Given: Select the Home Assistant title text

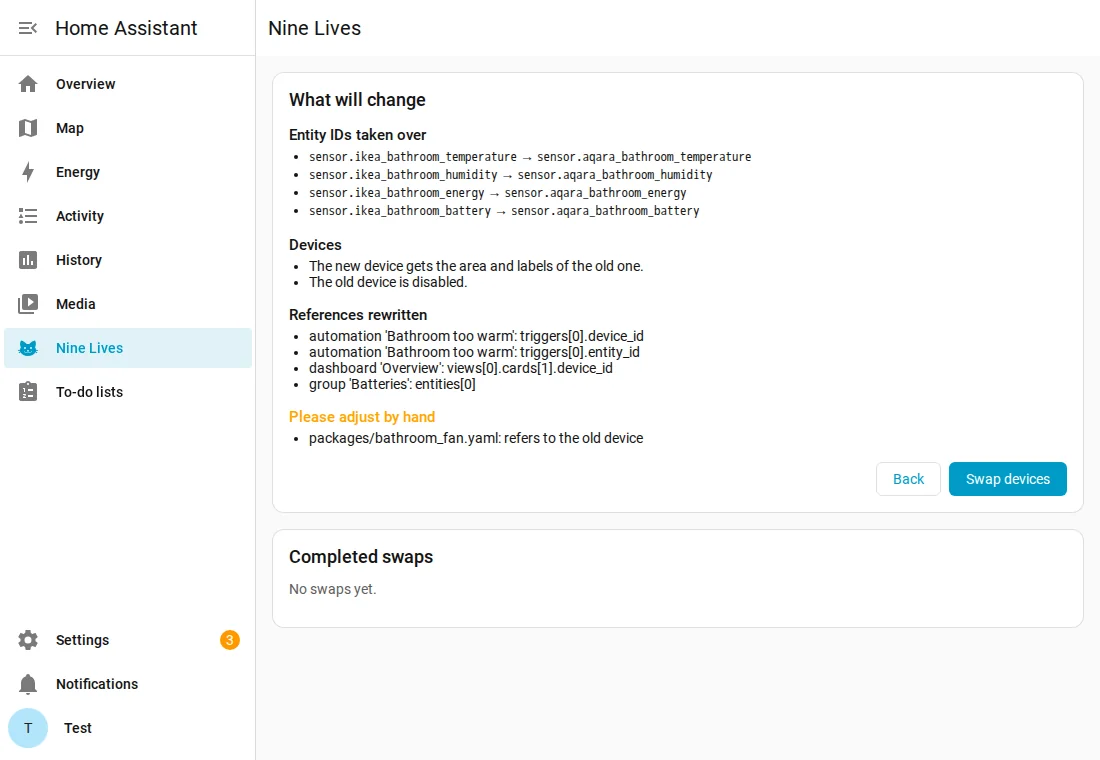Looking at the screenshot, I should click(x=126, y=28).
